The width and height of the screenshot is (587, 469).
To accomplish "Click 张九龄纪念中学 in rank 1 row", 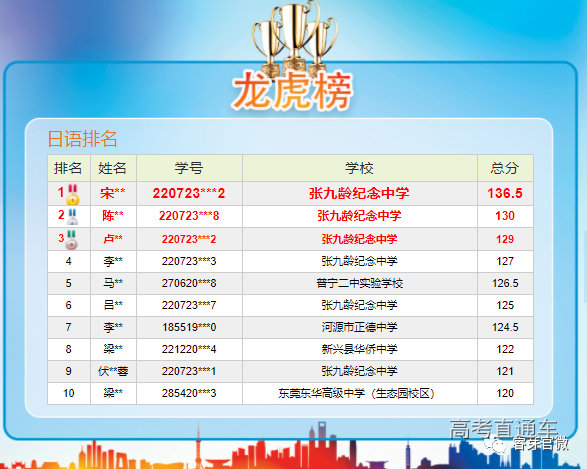I will (x=359, y=194).
